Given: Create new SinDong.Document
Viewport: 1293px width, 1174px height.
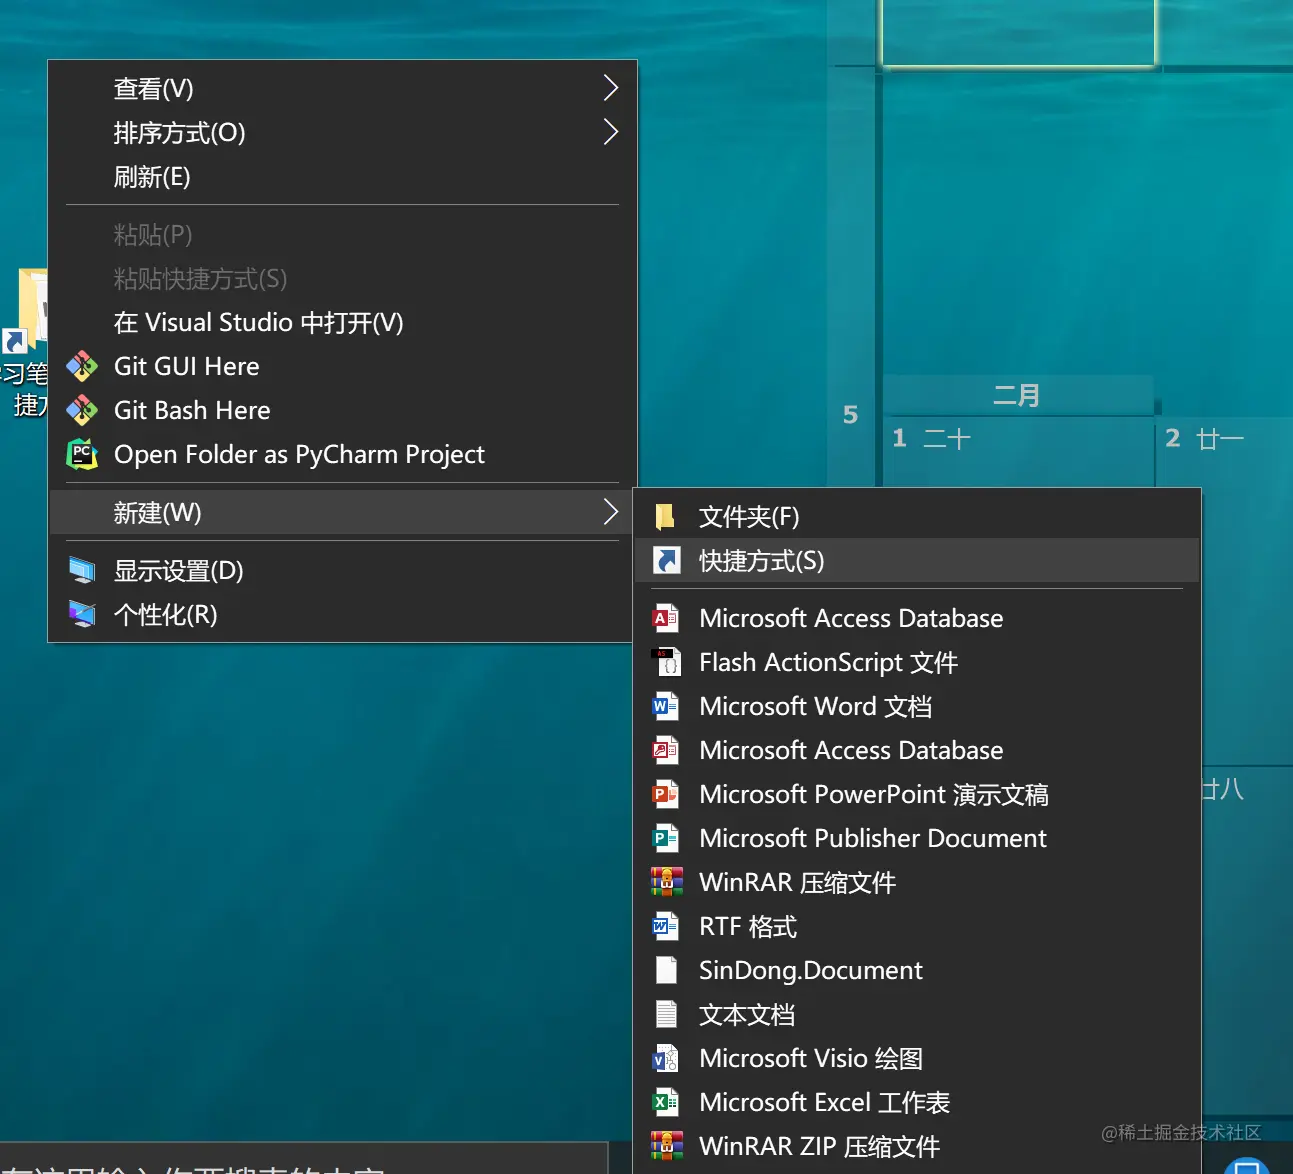Looking at the screenshot, I should coord(917,970).
